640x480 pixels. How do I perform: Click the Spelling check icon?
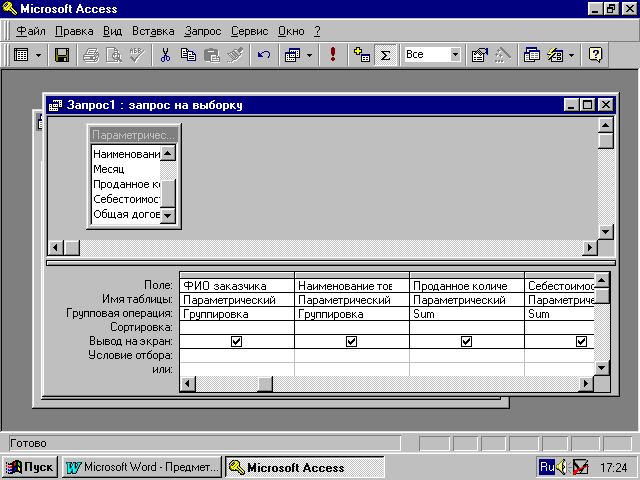[x=137, y=55]
